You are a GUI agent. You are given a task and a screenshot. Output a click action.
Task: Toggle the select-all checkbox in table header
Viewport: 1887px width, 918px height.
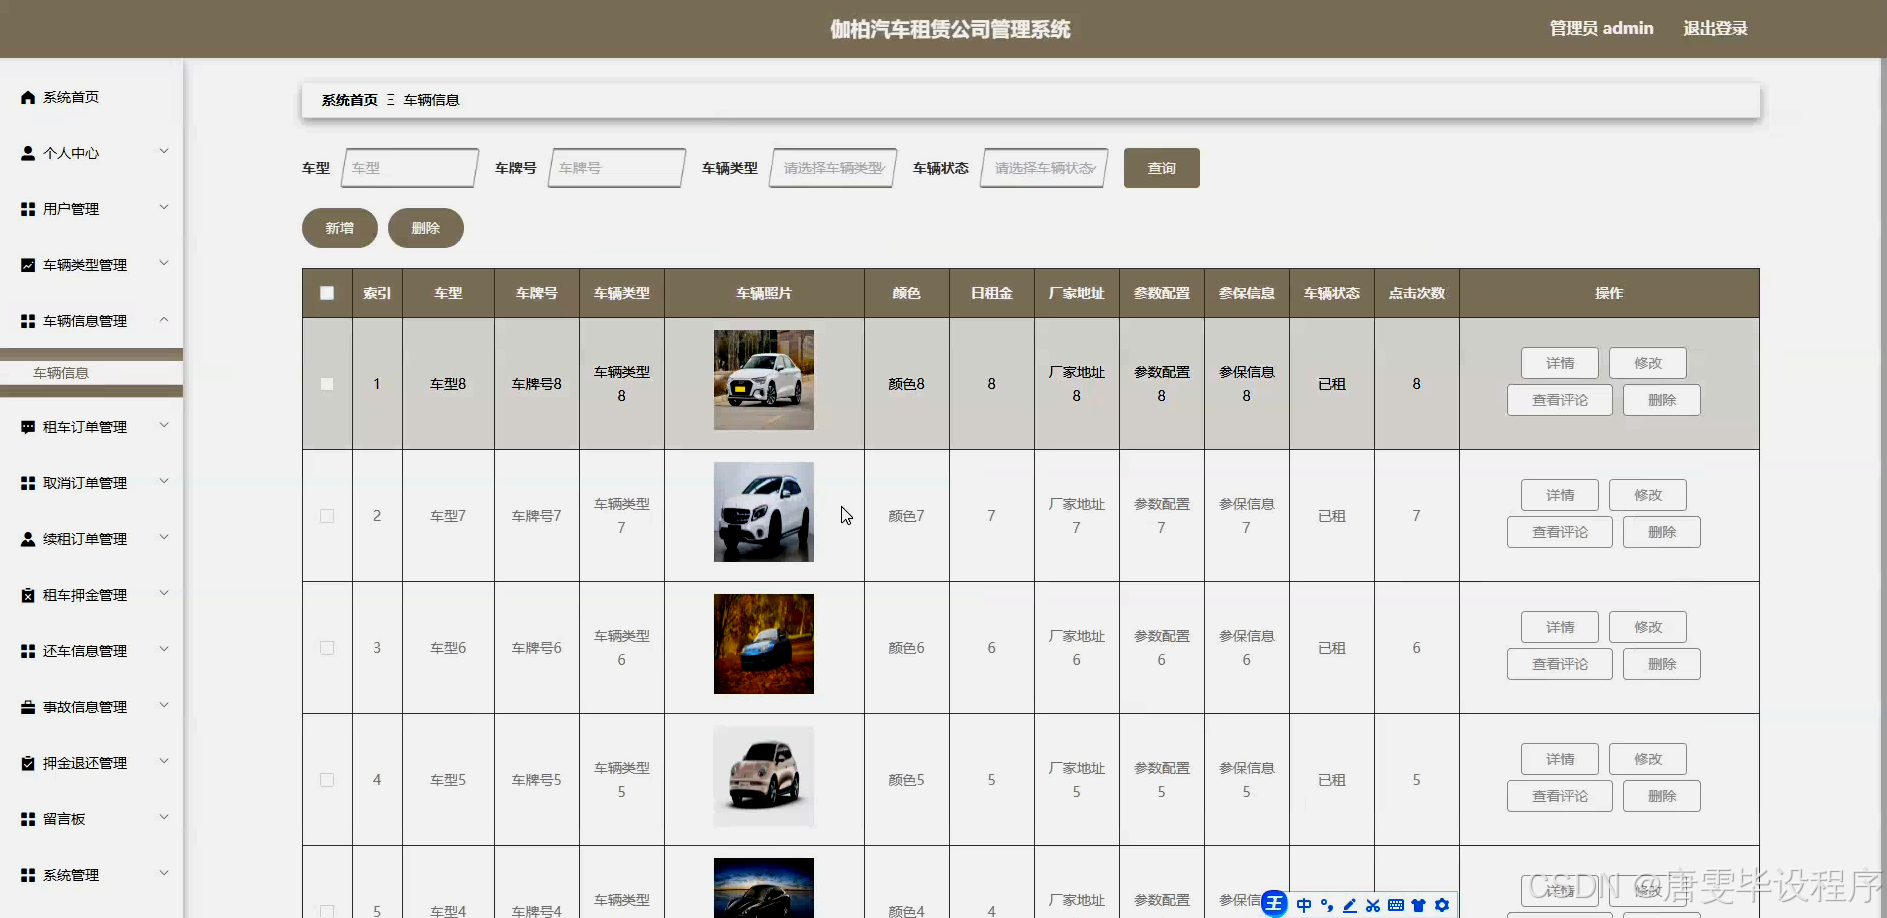tap(327, 293)
